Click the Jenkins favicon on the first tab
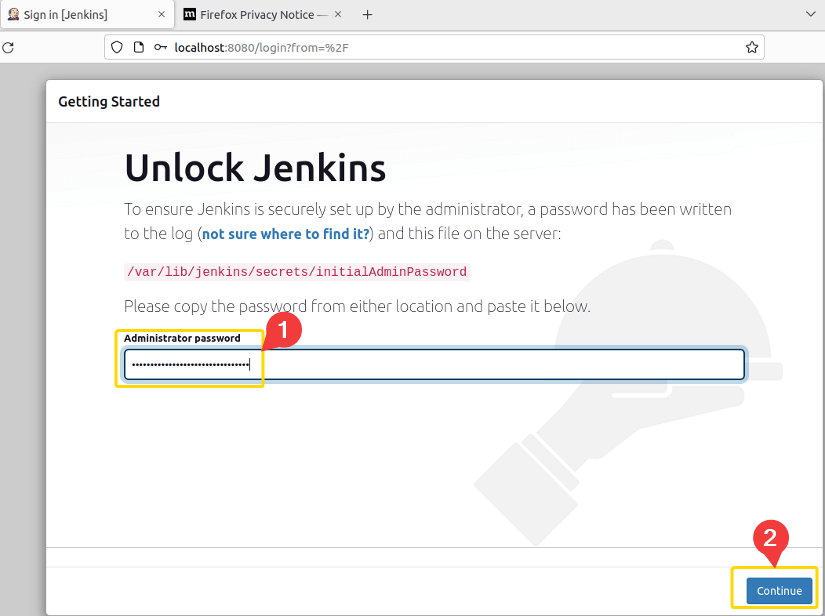This screenshot has height=616, width=825. coord(13,15)
